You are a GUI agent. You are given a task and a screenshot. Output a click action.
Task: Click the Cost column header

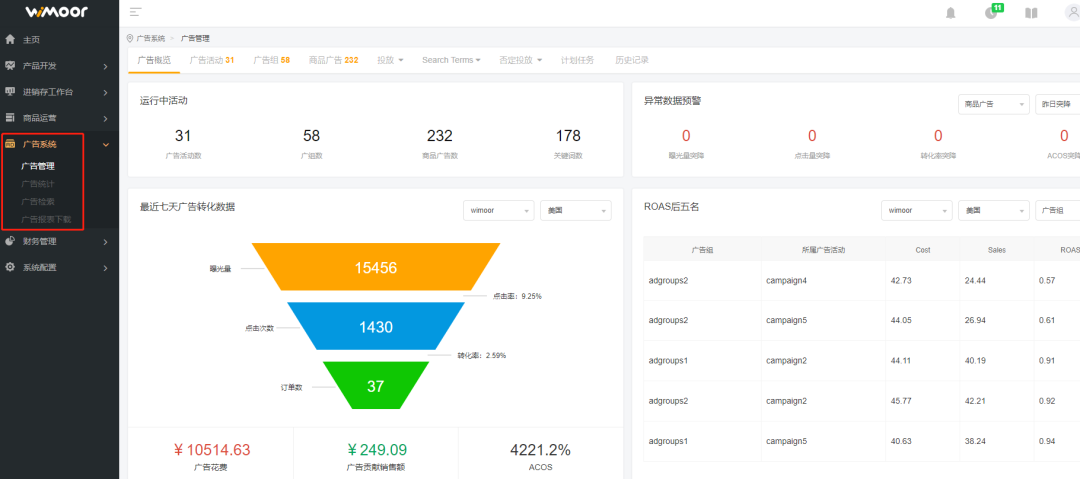922,249
